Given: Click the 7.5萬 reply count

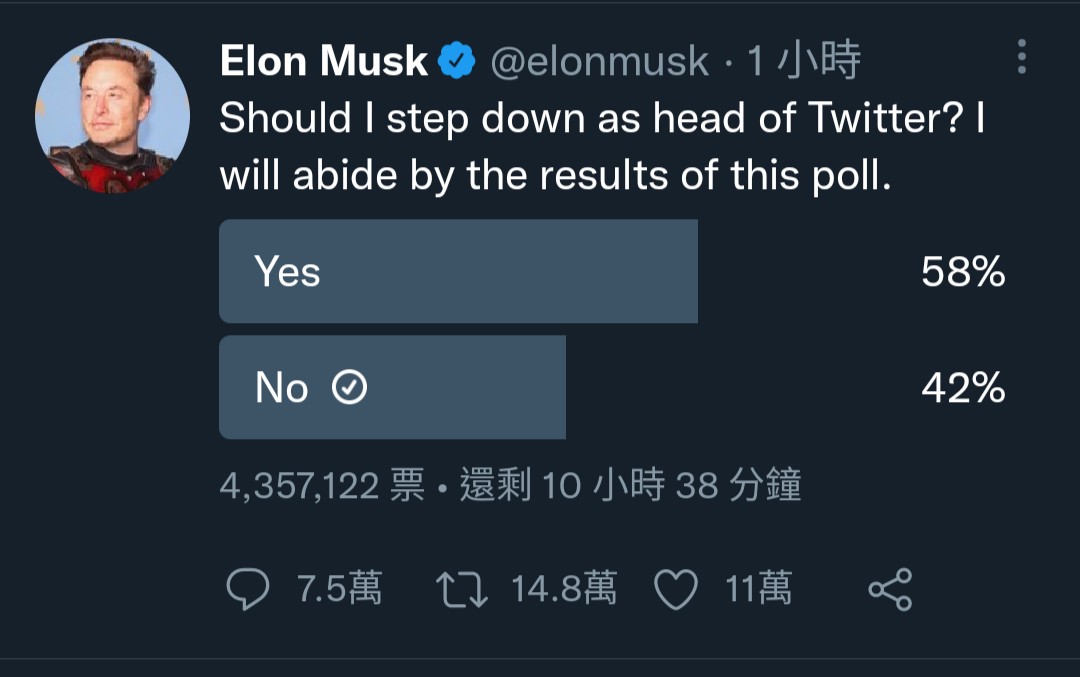Looking at the screenshot, I should tap(339, 590).
